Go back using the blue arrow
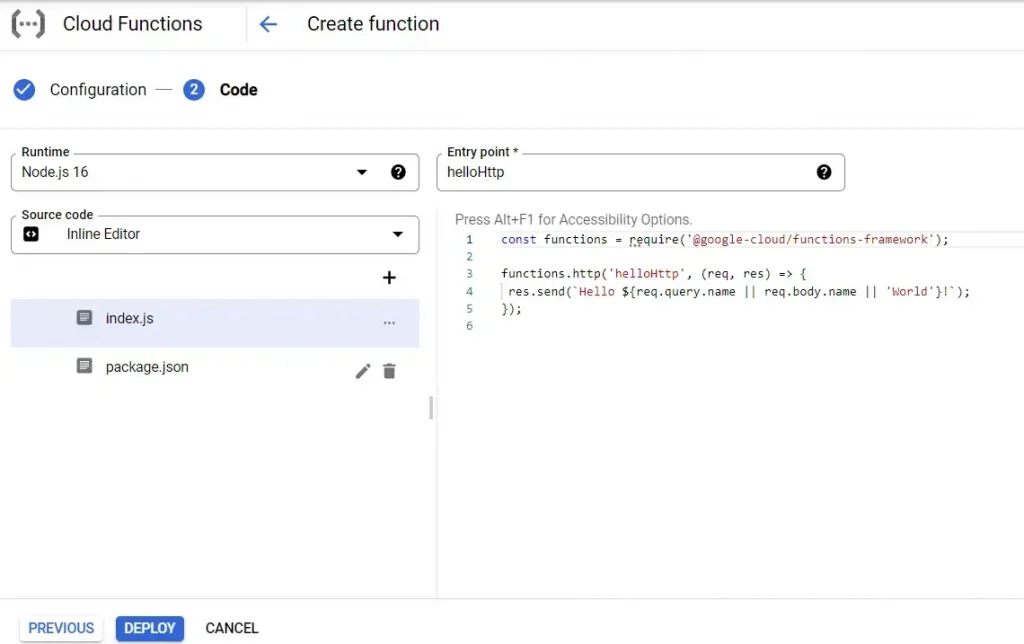Viewport: 1024px width, 644px height. [268, 24]
